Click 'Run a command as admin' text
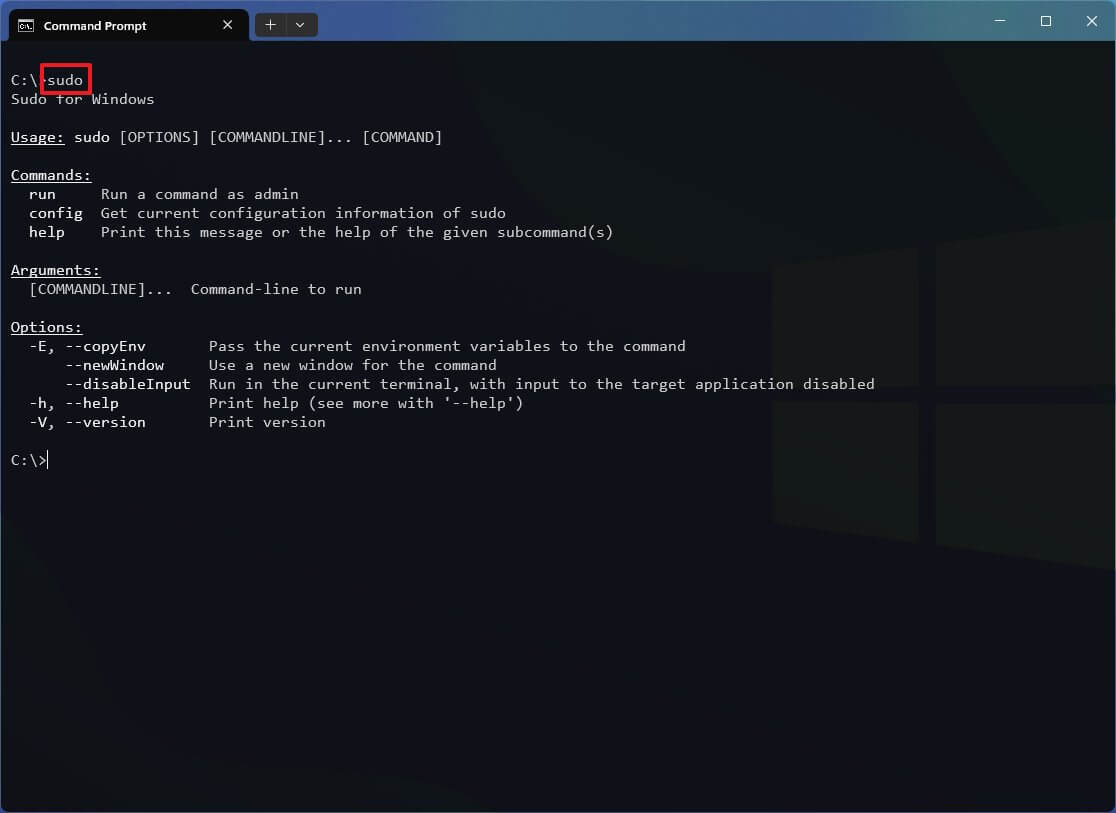The height and width of the screenshot is (813, 1116). 199,194
